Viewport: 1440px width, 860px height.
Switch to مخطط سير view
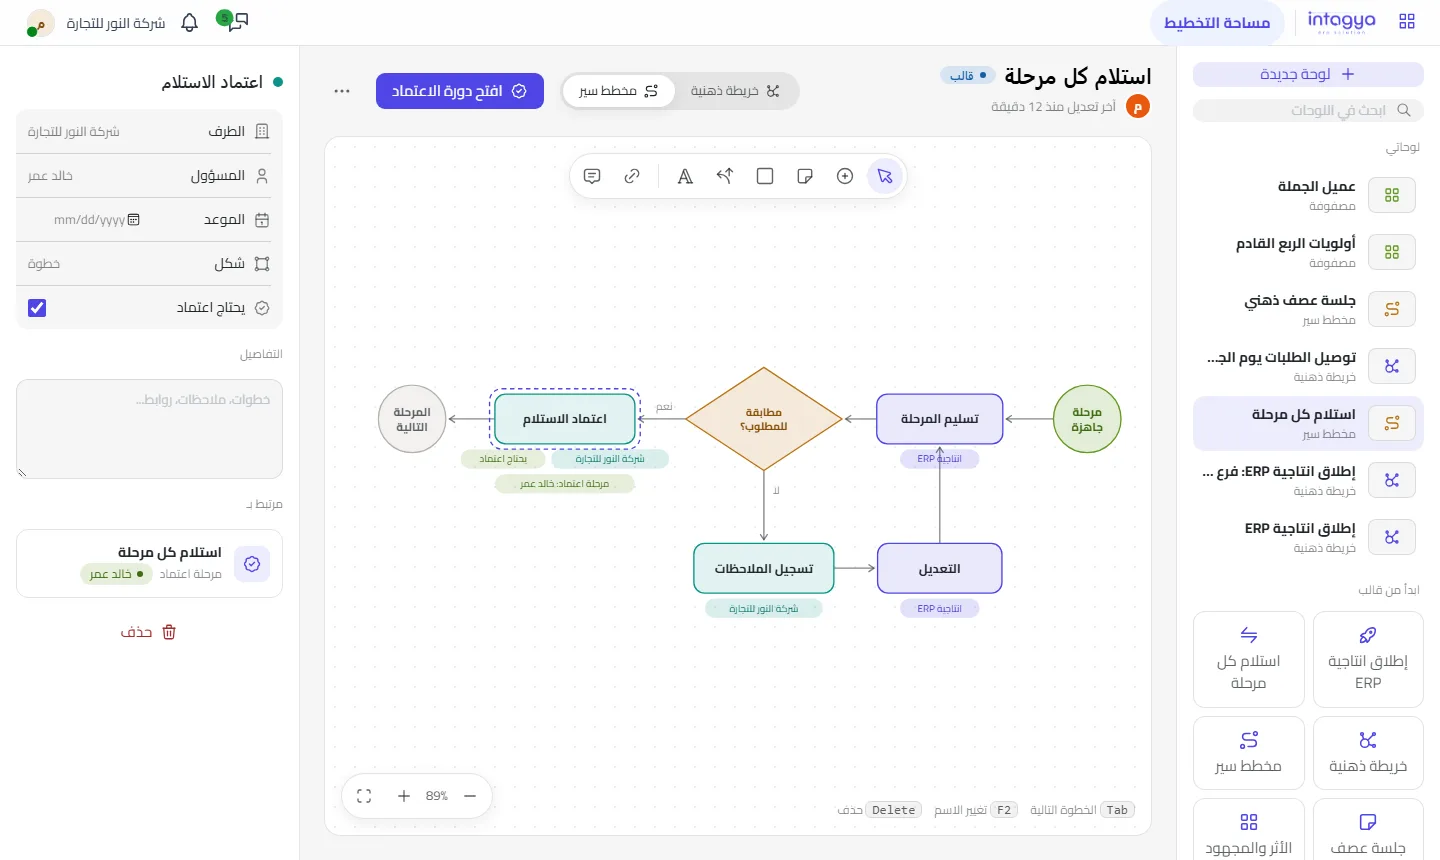(x=619, y=91)
